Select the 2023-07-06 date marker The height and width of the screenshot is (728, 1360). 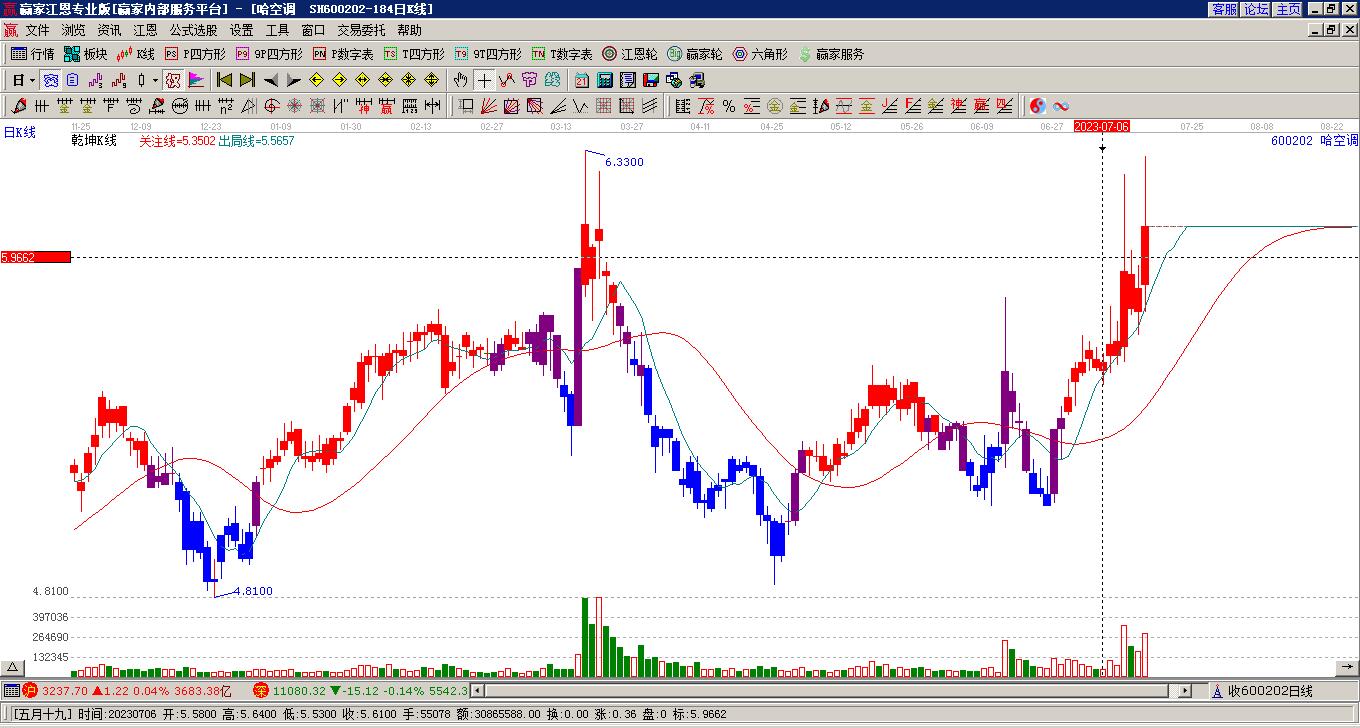pos(1102,126)
